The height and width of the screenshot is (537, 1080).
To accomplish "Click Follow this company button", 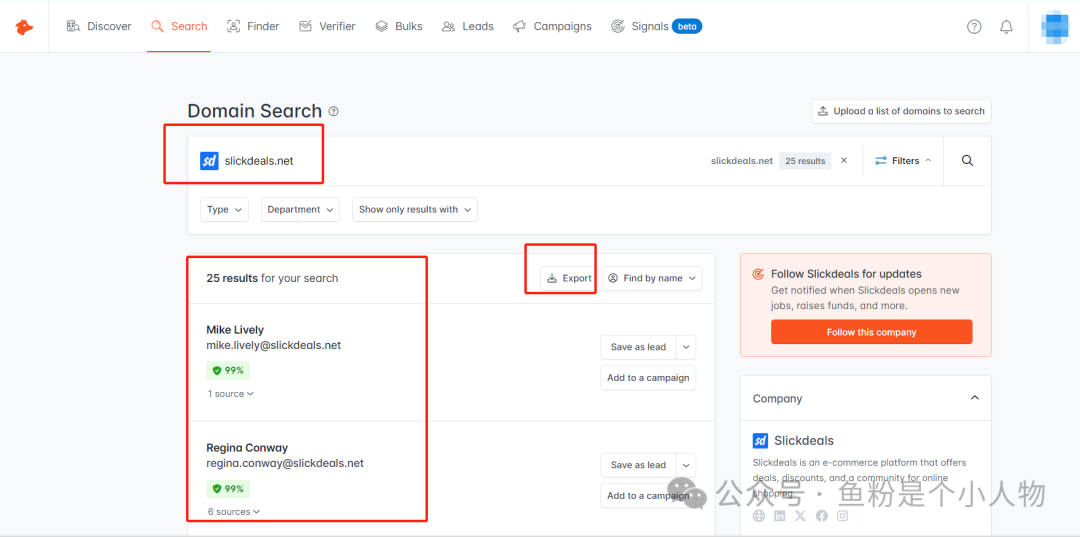I will point(871,332).
